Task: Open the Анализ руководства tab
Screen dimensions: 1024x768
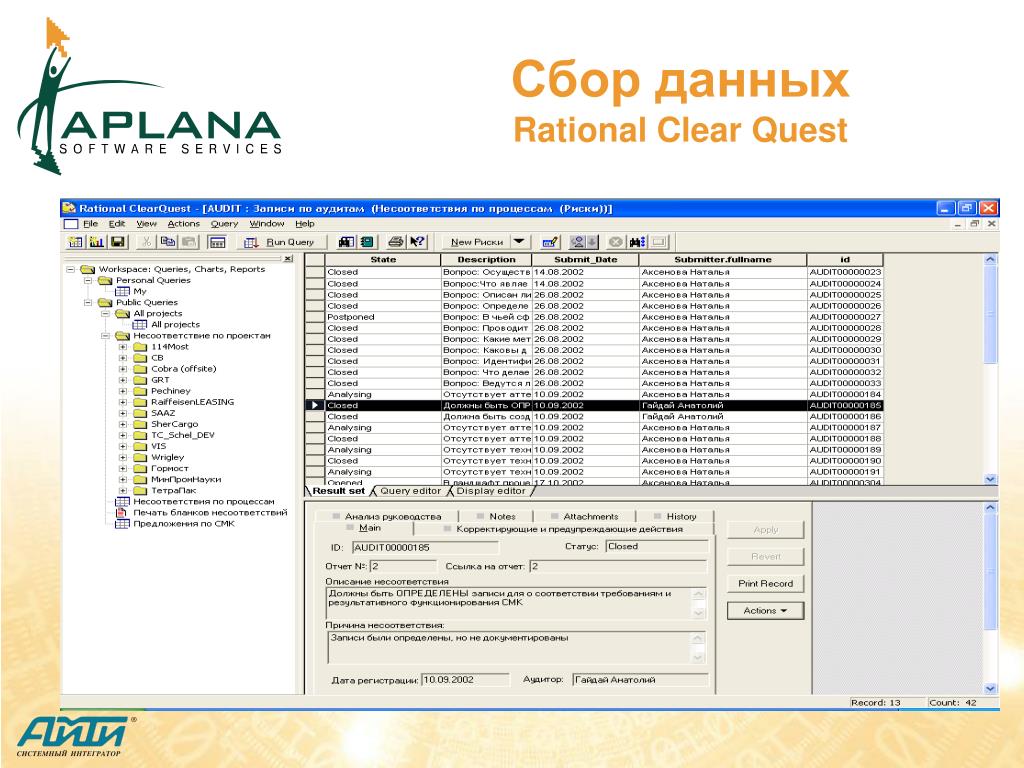Action: pyautogui.click(x=387, y=516)
